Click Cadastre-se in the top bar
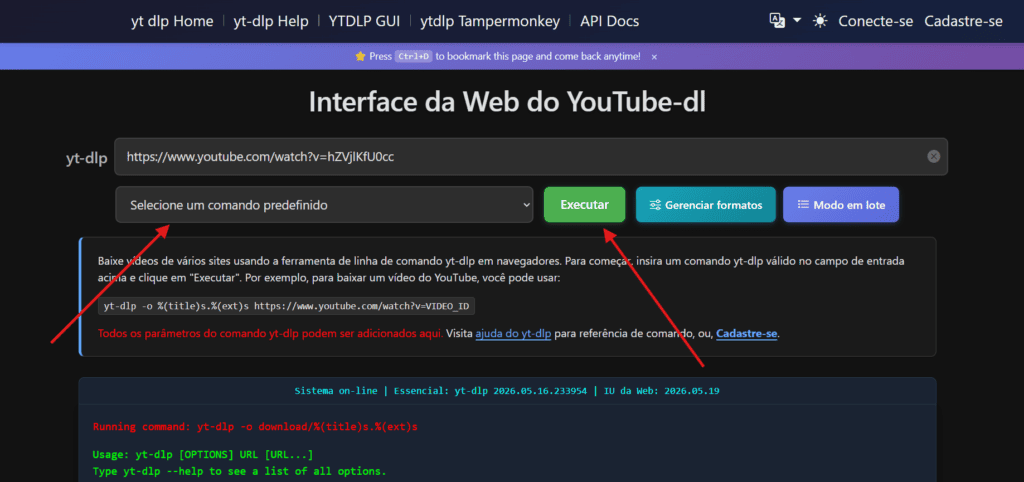1024x482 pixels. pos(963,21)
